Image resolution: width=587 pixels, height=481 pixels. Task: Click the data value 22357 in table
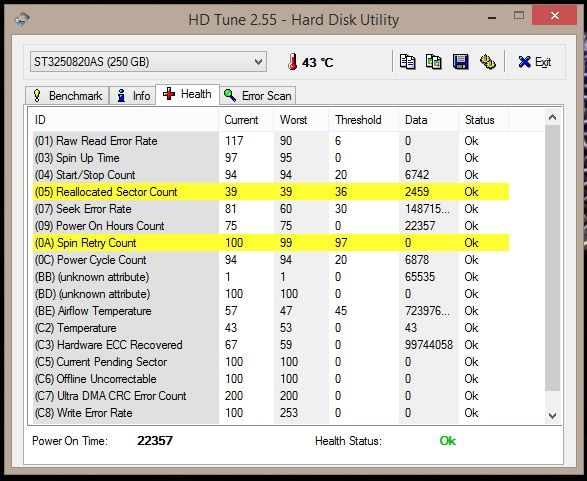tap(420, 226)
